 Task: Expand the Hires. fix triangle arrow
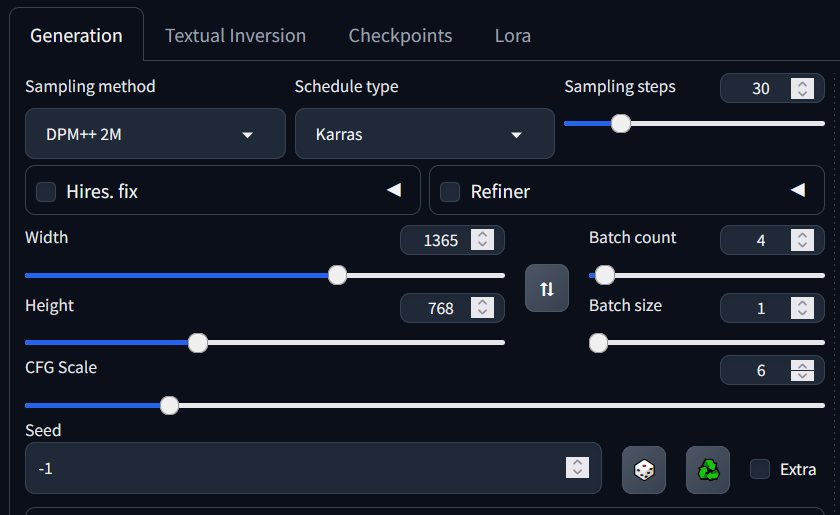tap(394, 190)
